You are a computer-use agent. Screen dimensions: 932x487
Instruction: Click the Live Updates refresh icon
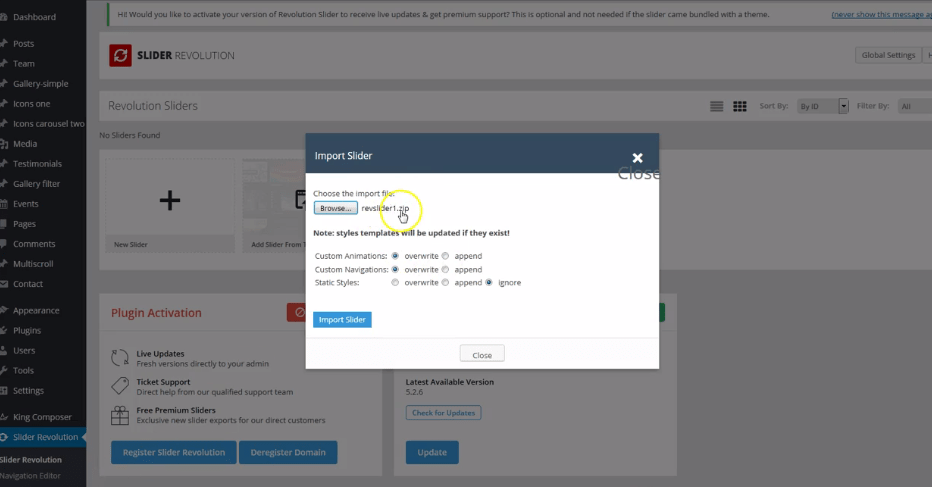click(x=120, y=357)
